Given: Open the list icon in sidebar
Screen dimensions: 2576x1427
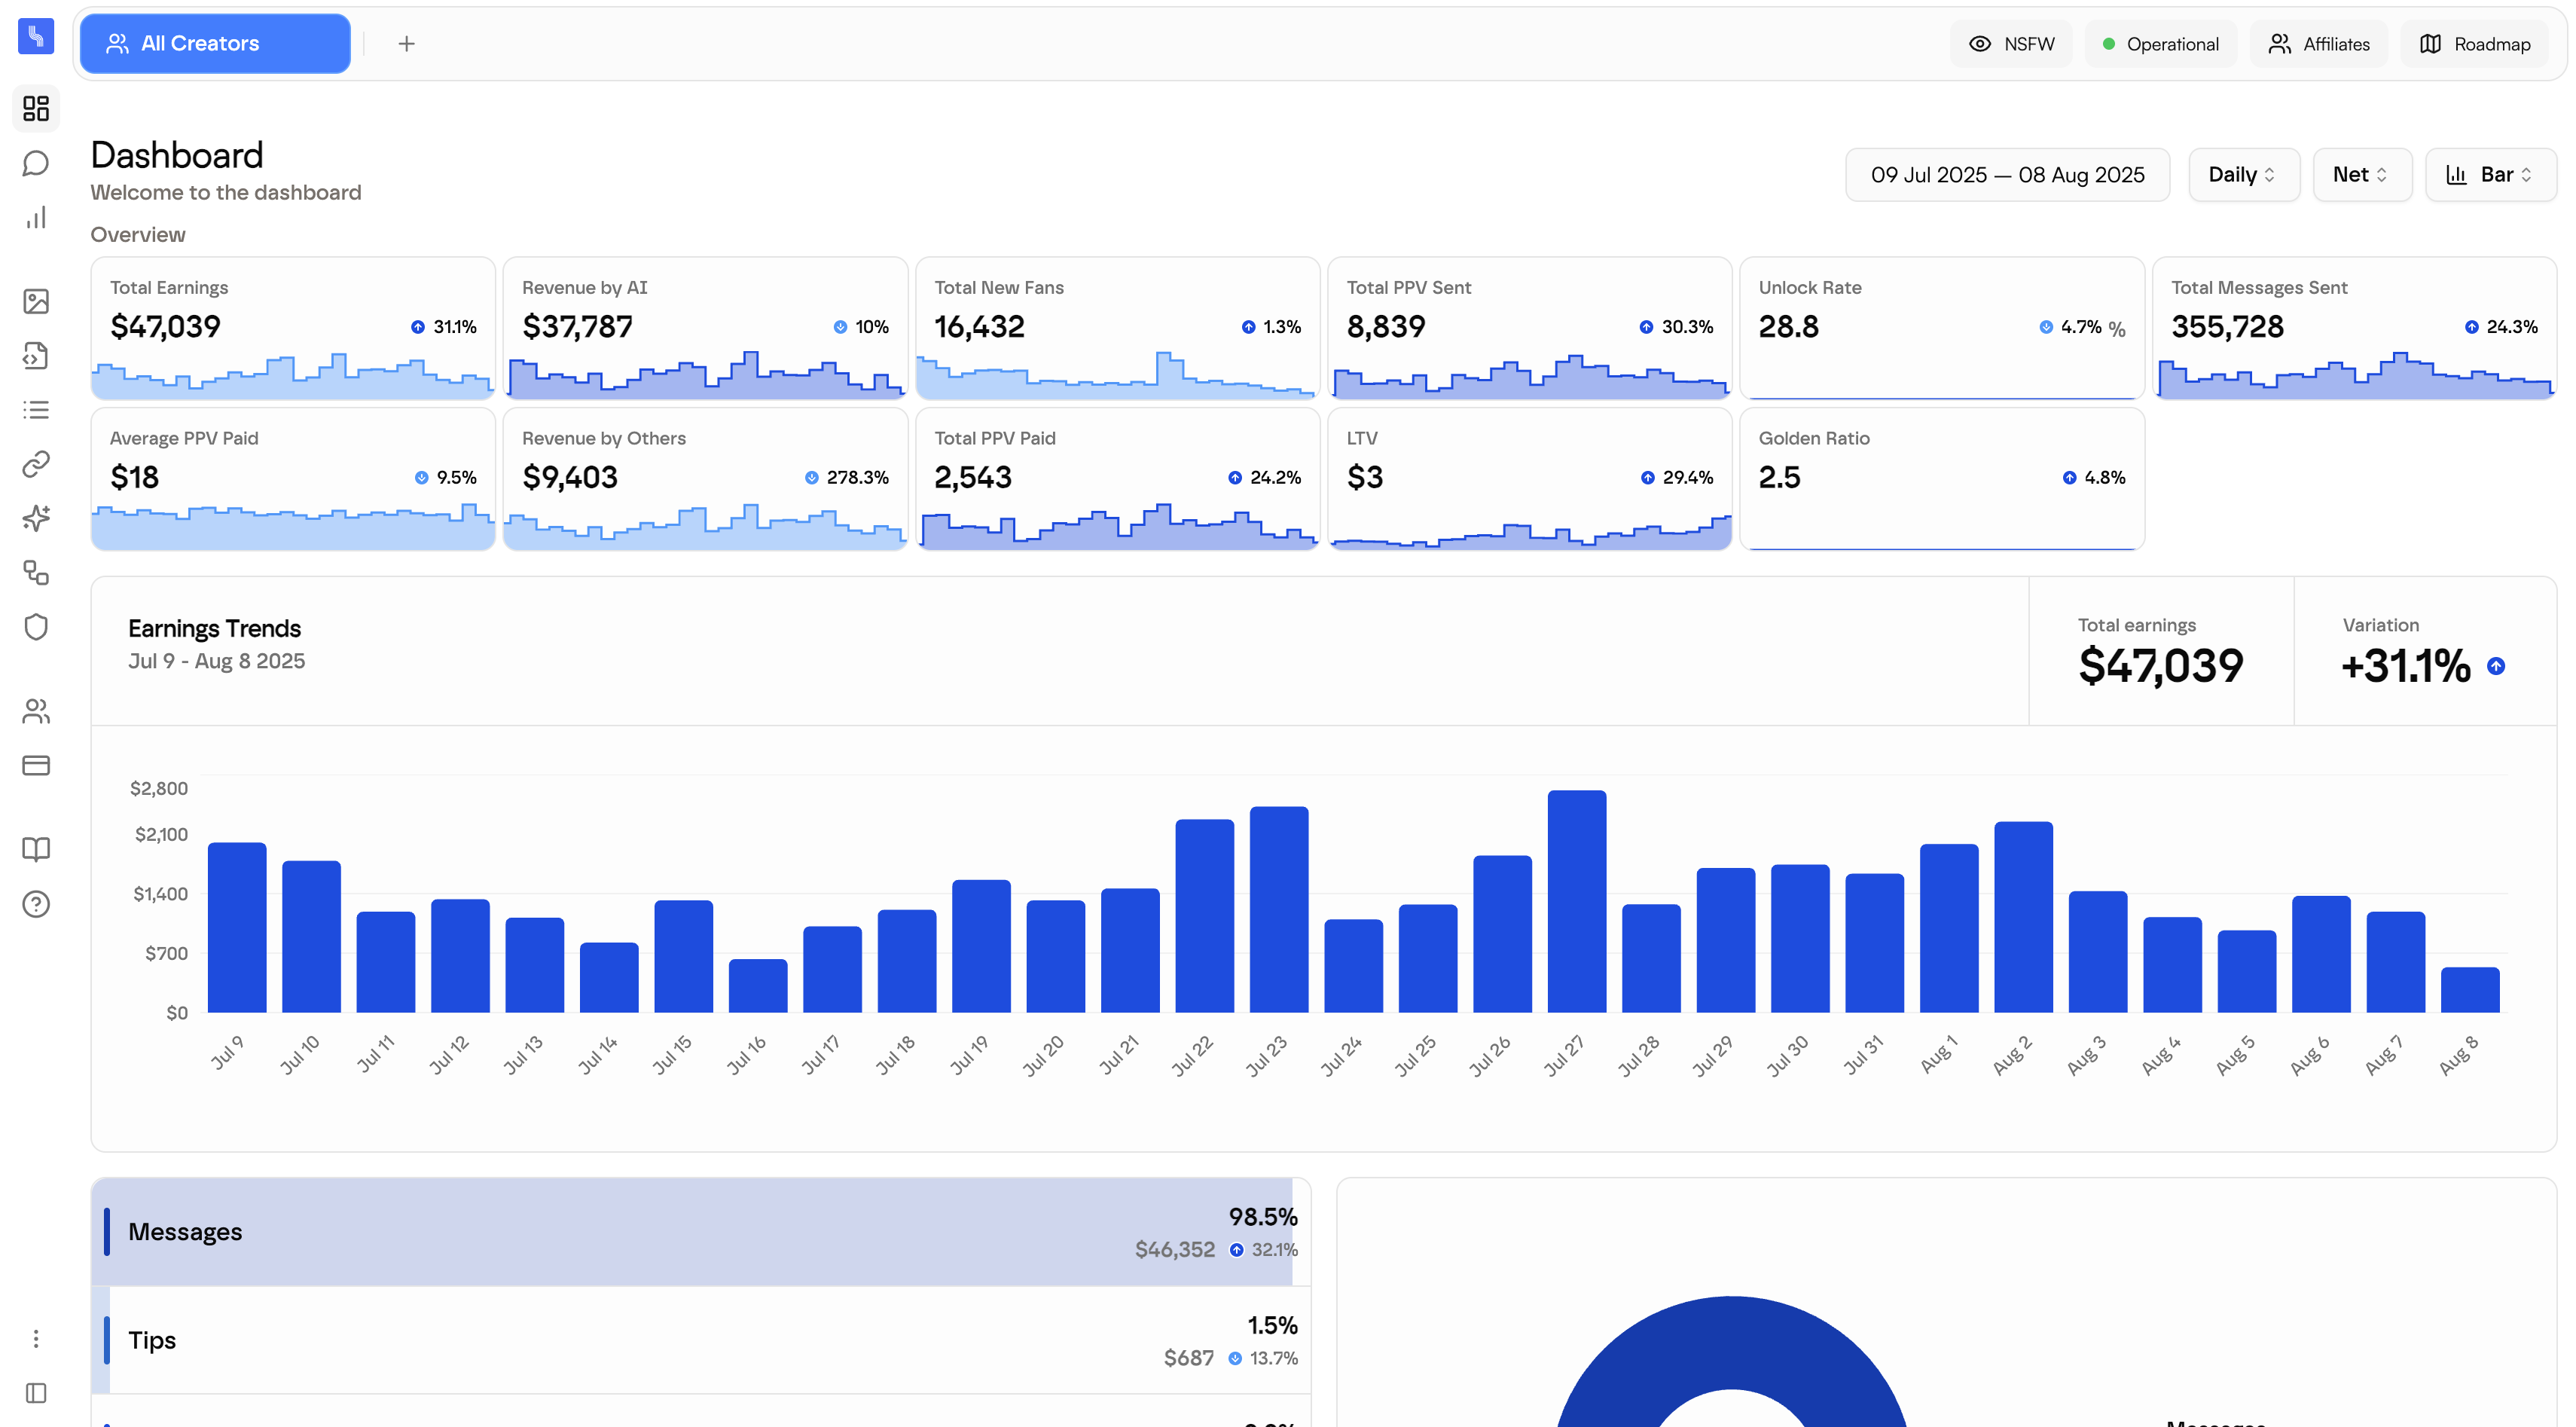Looking at the screenshot, I should coord(36,409).
